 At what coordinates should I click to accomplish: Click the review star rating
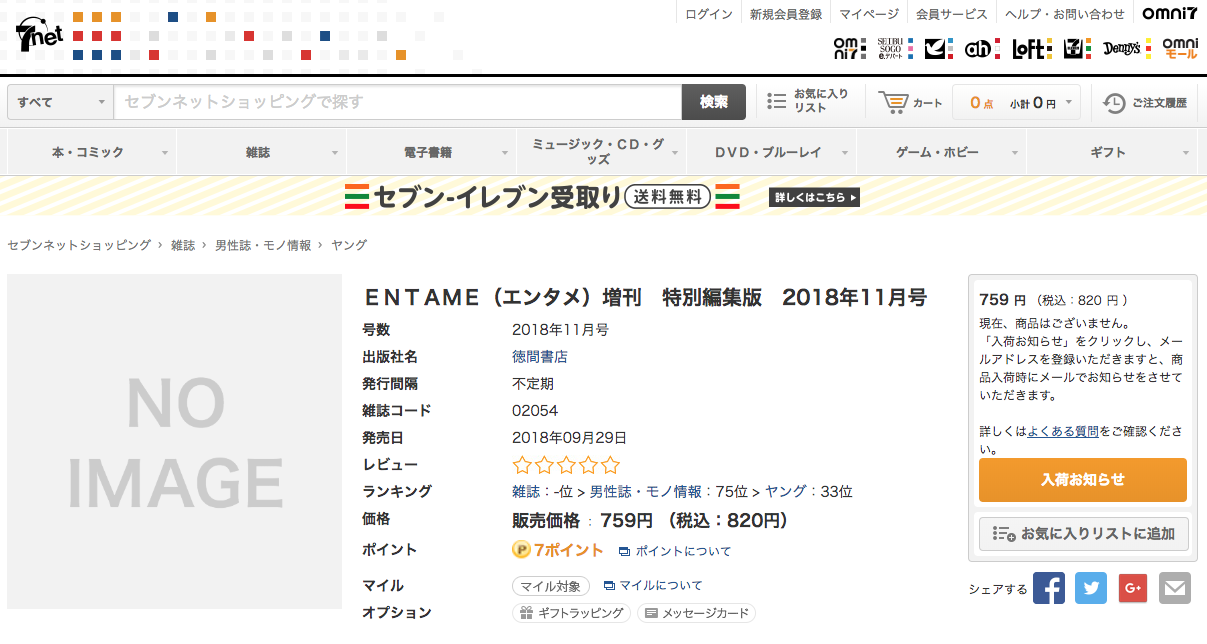(566, 465)
